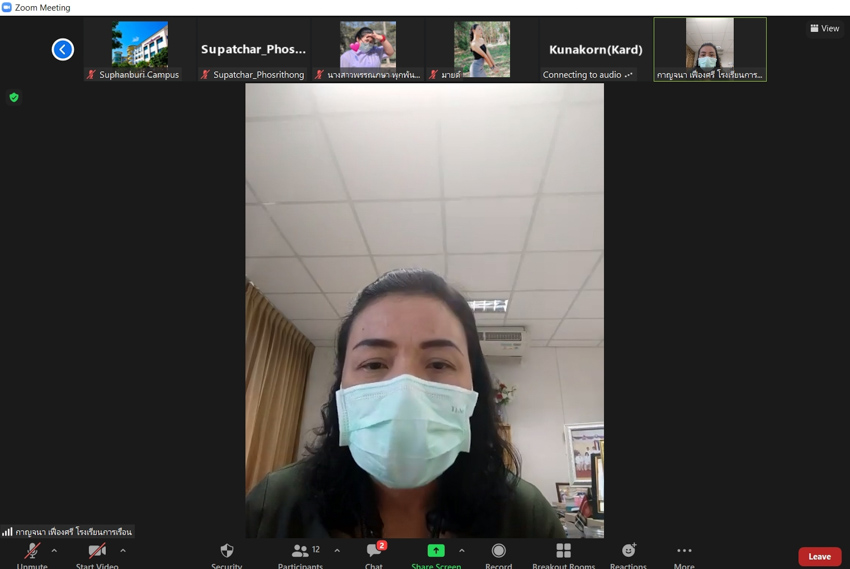
Task: Click the signal strength bars icon
Action: tap(7, 532)
